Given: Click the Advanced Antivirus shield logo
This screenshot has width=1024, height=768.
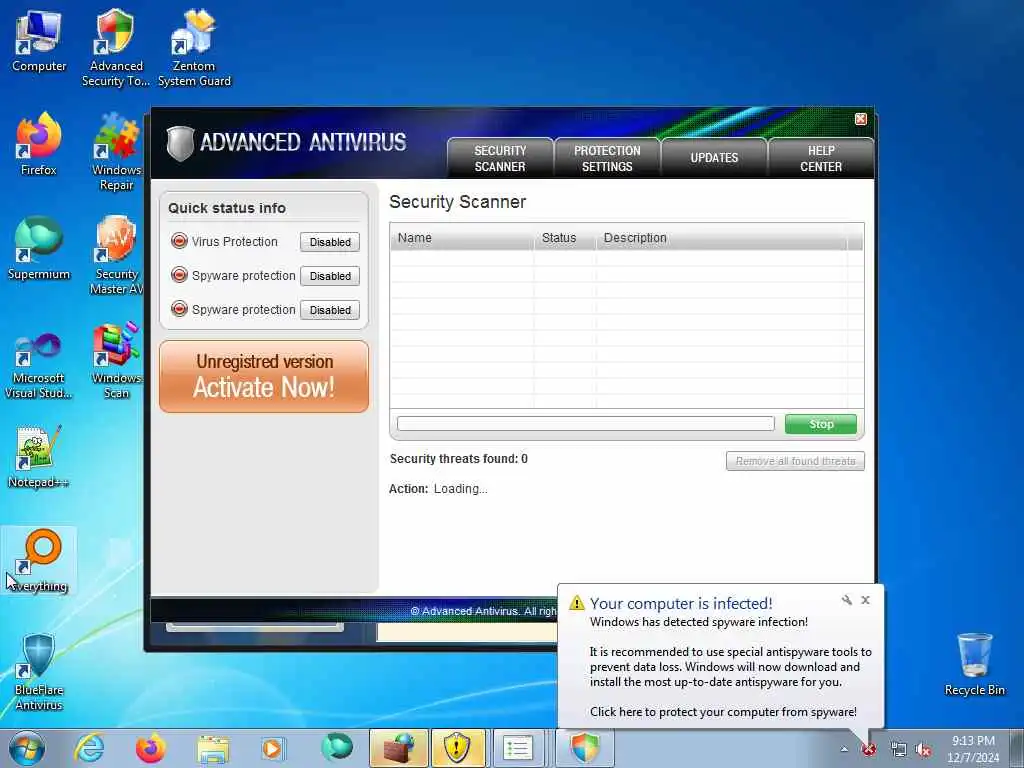Looking at the screenshot, I should 180,144.
